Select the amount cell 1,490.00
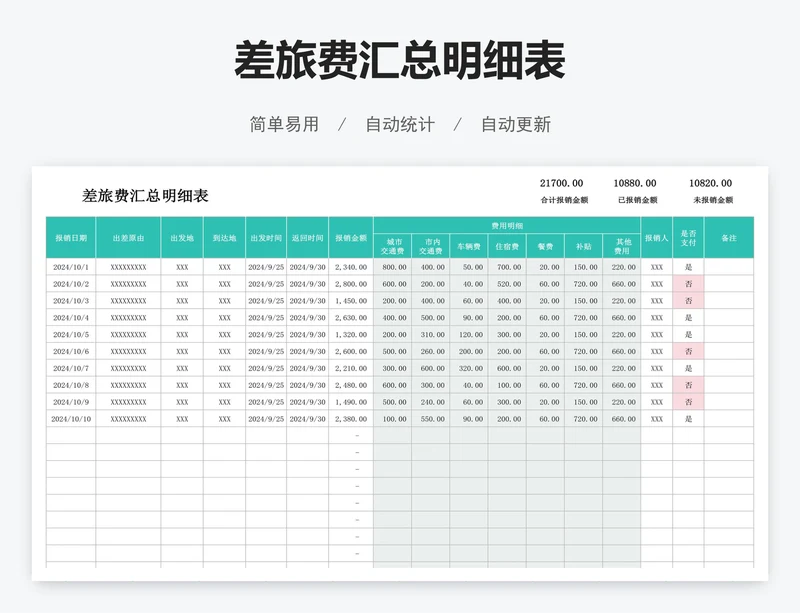Viewport: 800px width, 613px height. click(351, 402)
